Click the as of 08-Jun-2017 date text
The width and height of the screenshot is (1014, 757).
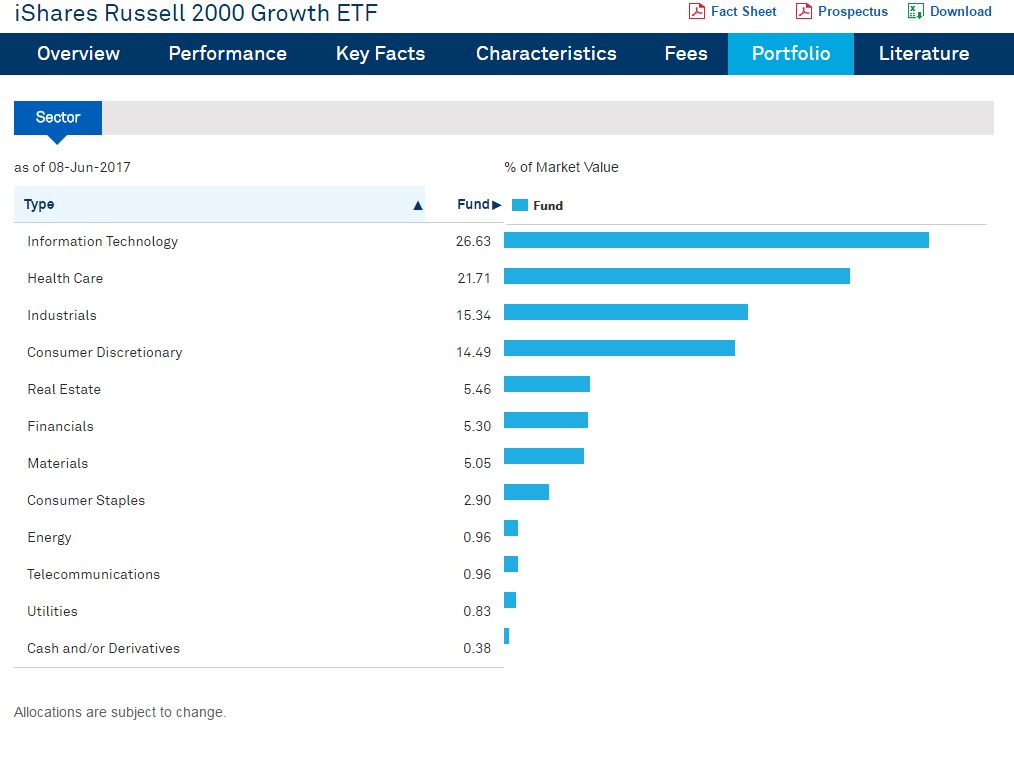pos(72,167)
